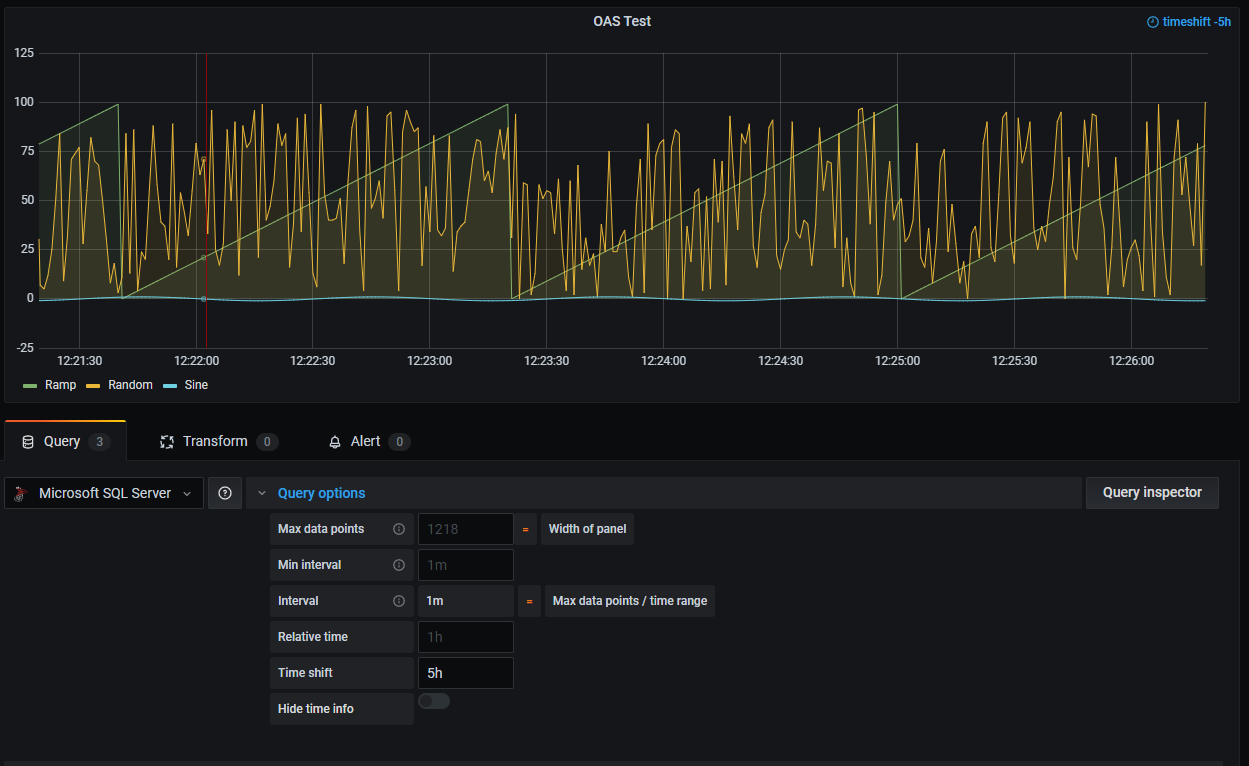Click the Transform shuffle icon

[166, 440]
